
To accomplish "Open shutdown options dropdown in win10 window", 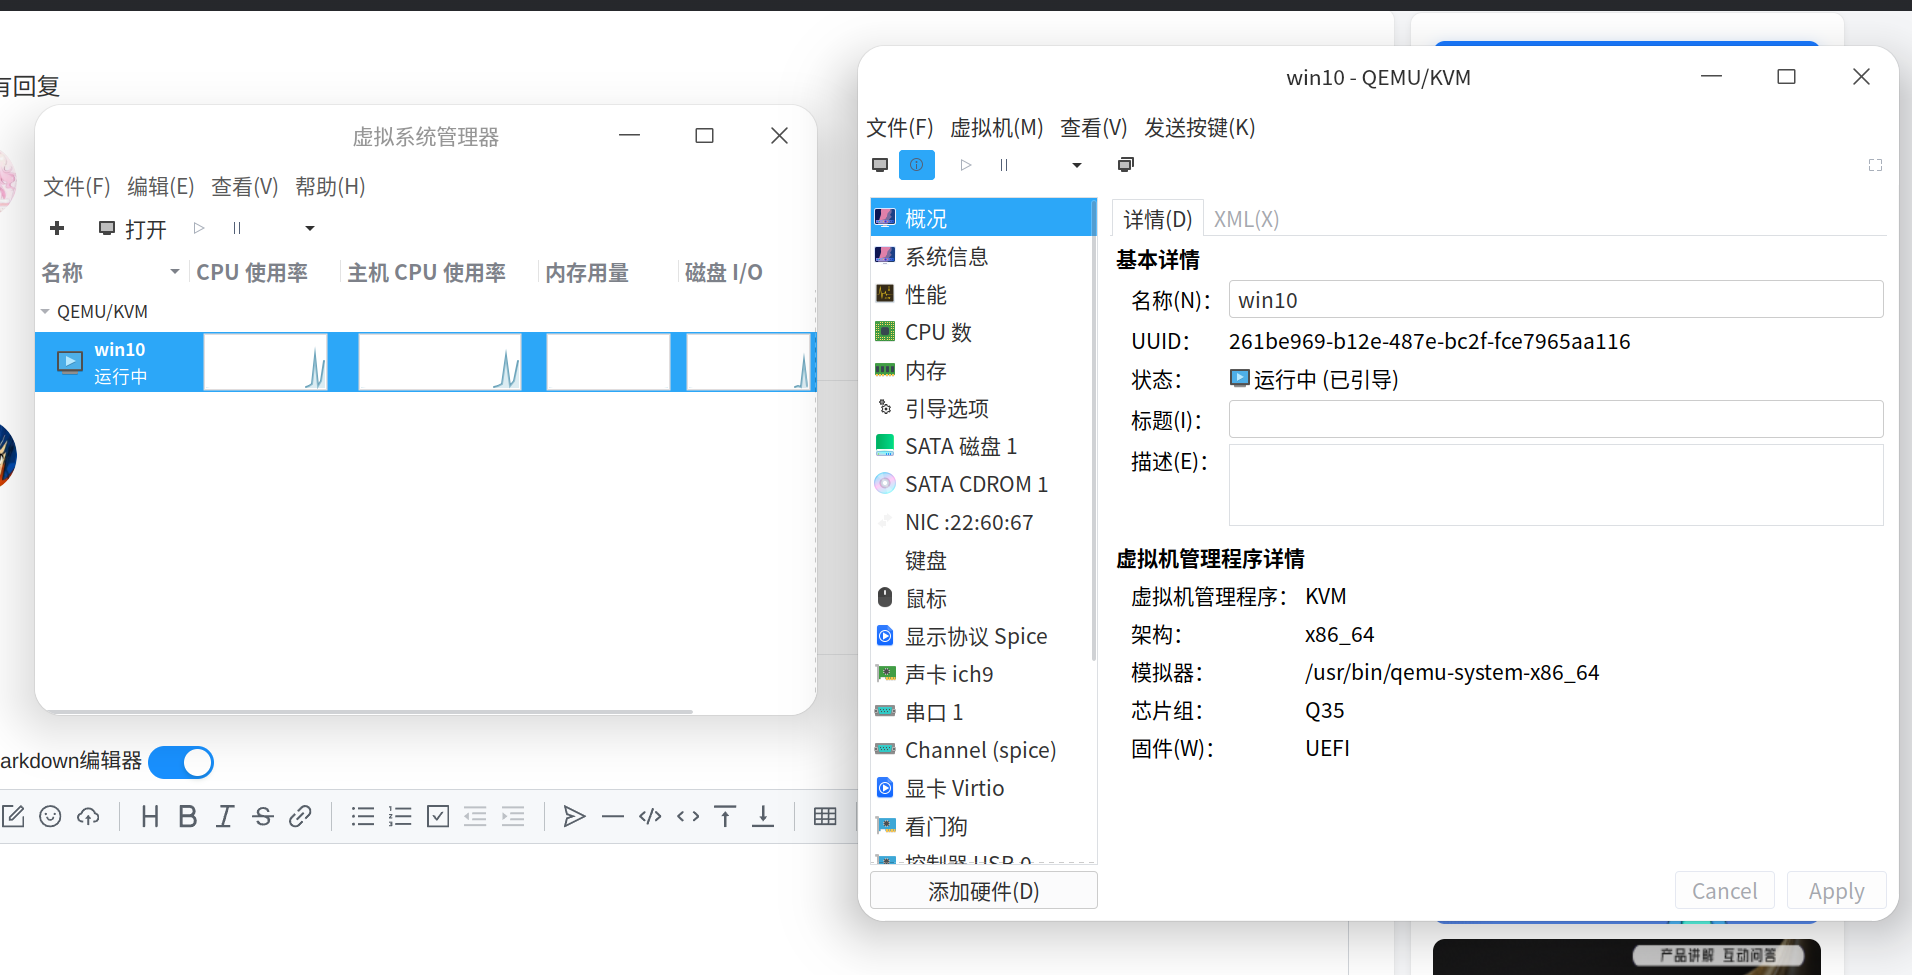I will click(1077, 165).
